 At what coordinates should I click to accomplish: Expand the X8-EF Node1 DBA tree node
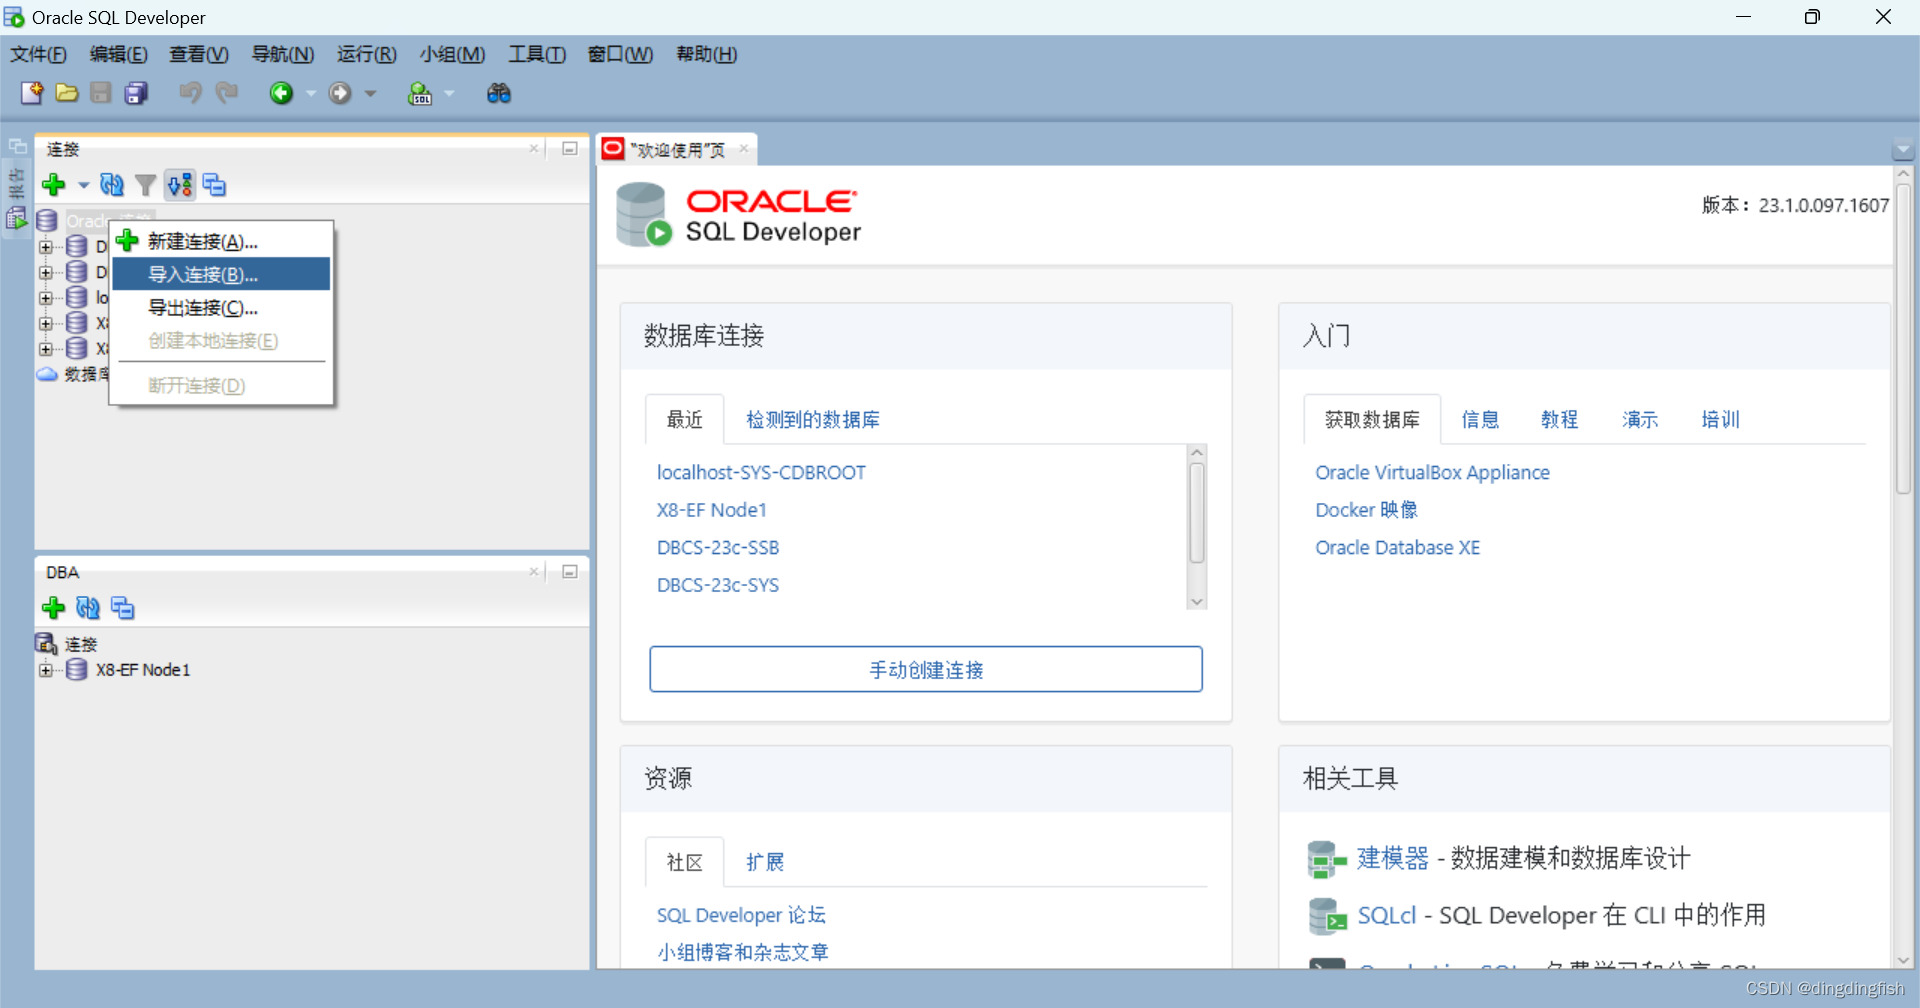click(x=46, y=670)
